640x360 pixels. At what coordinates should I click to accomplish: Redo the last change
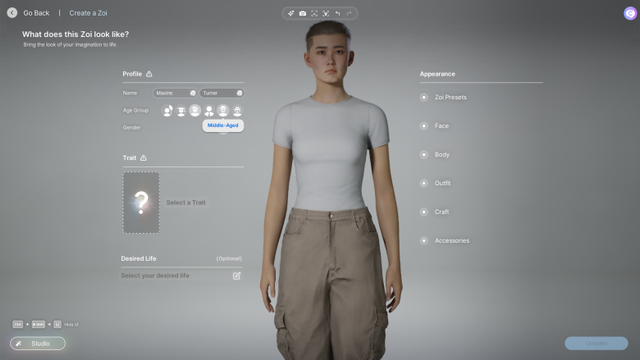click(x=349, y=13)
